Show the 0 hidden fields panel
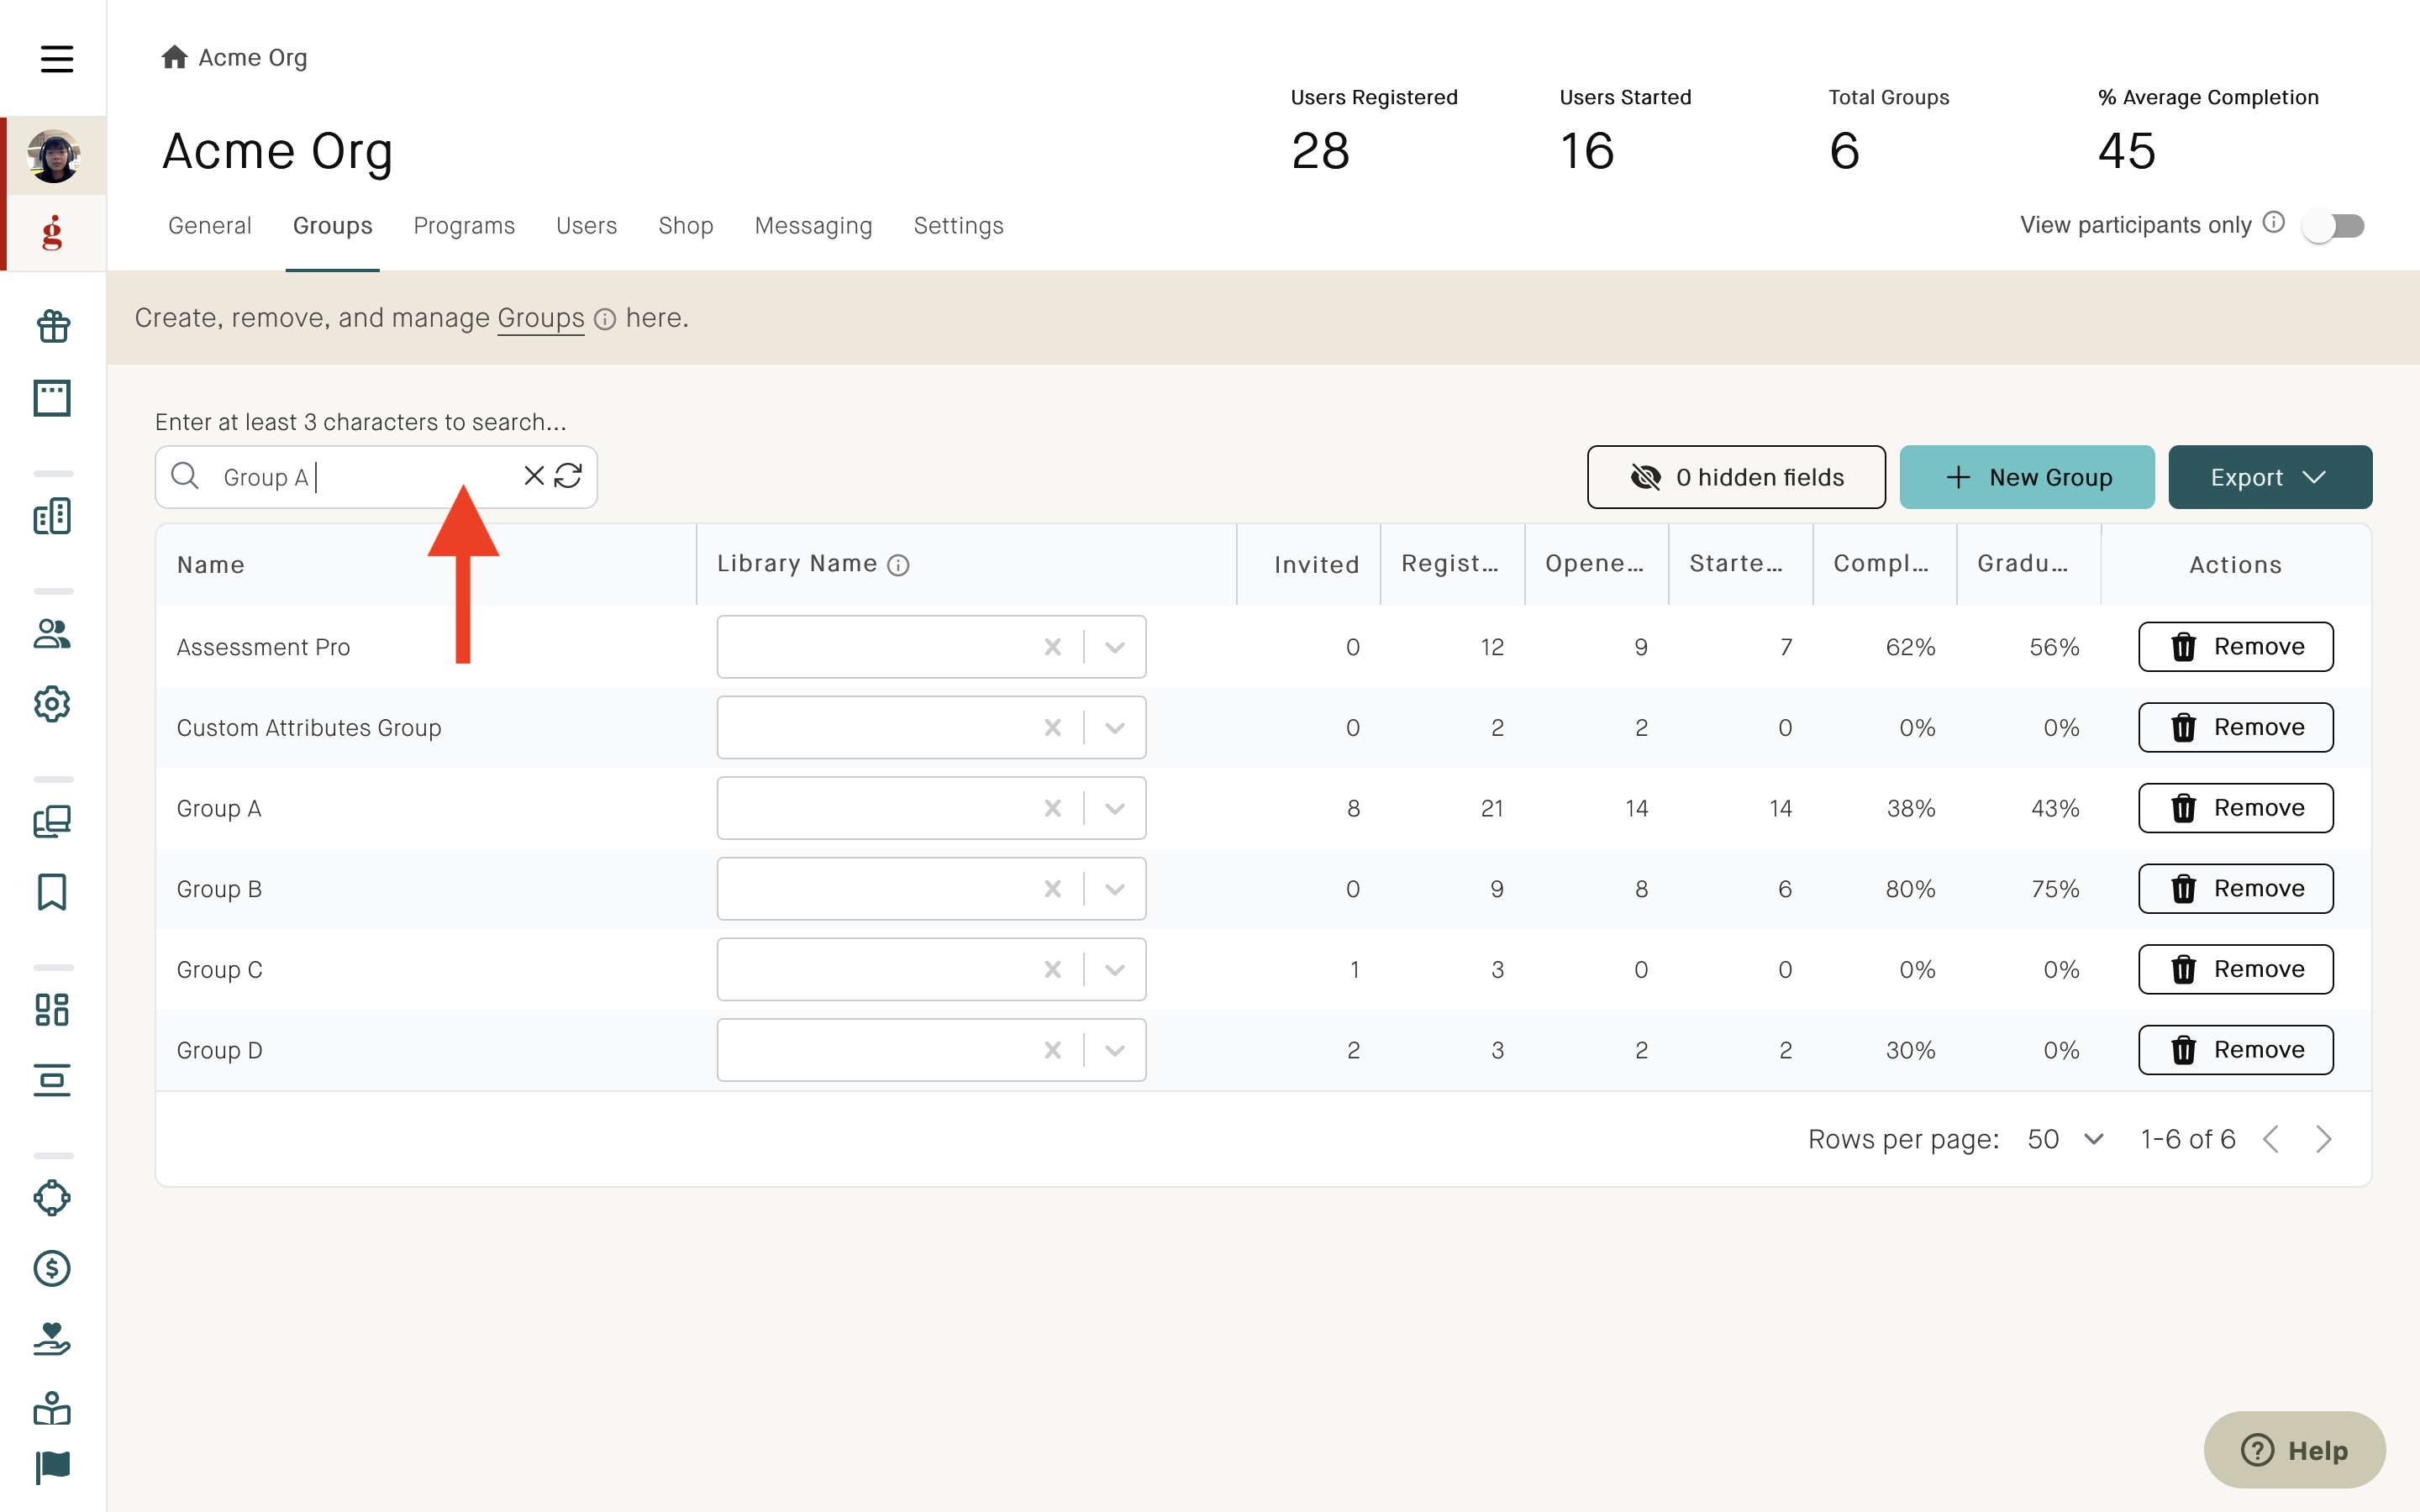The height and width of the screenshot is (1512, 2420). [1736, 477]
